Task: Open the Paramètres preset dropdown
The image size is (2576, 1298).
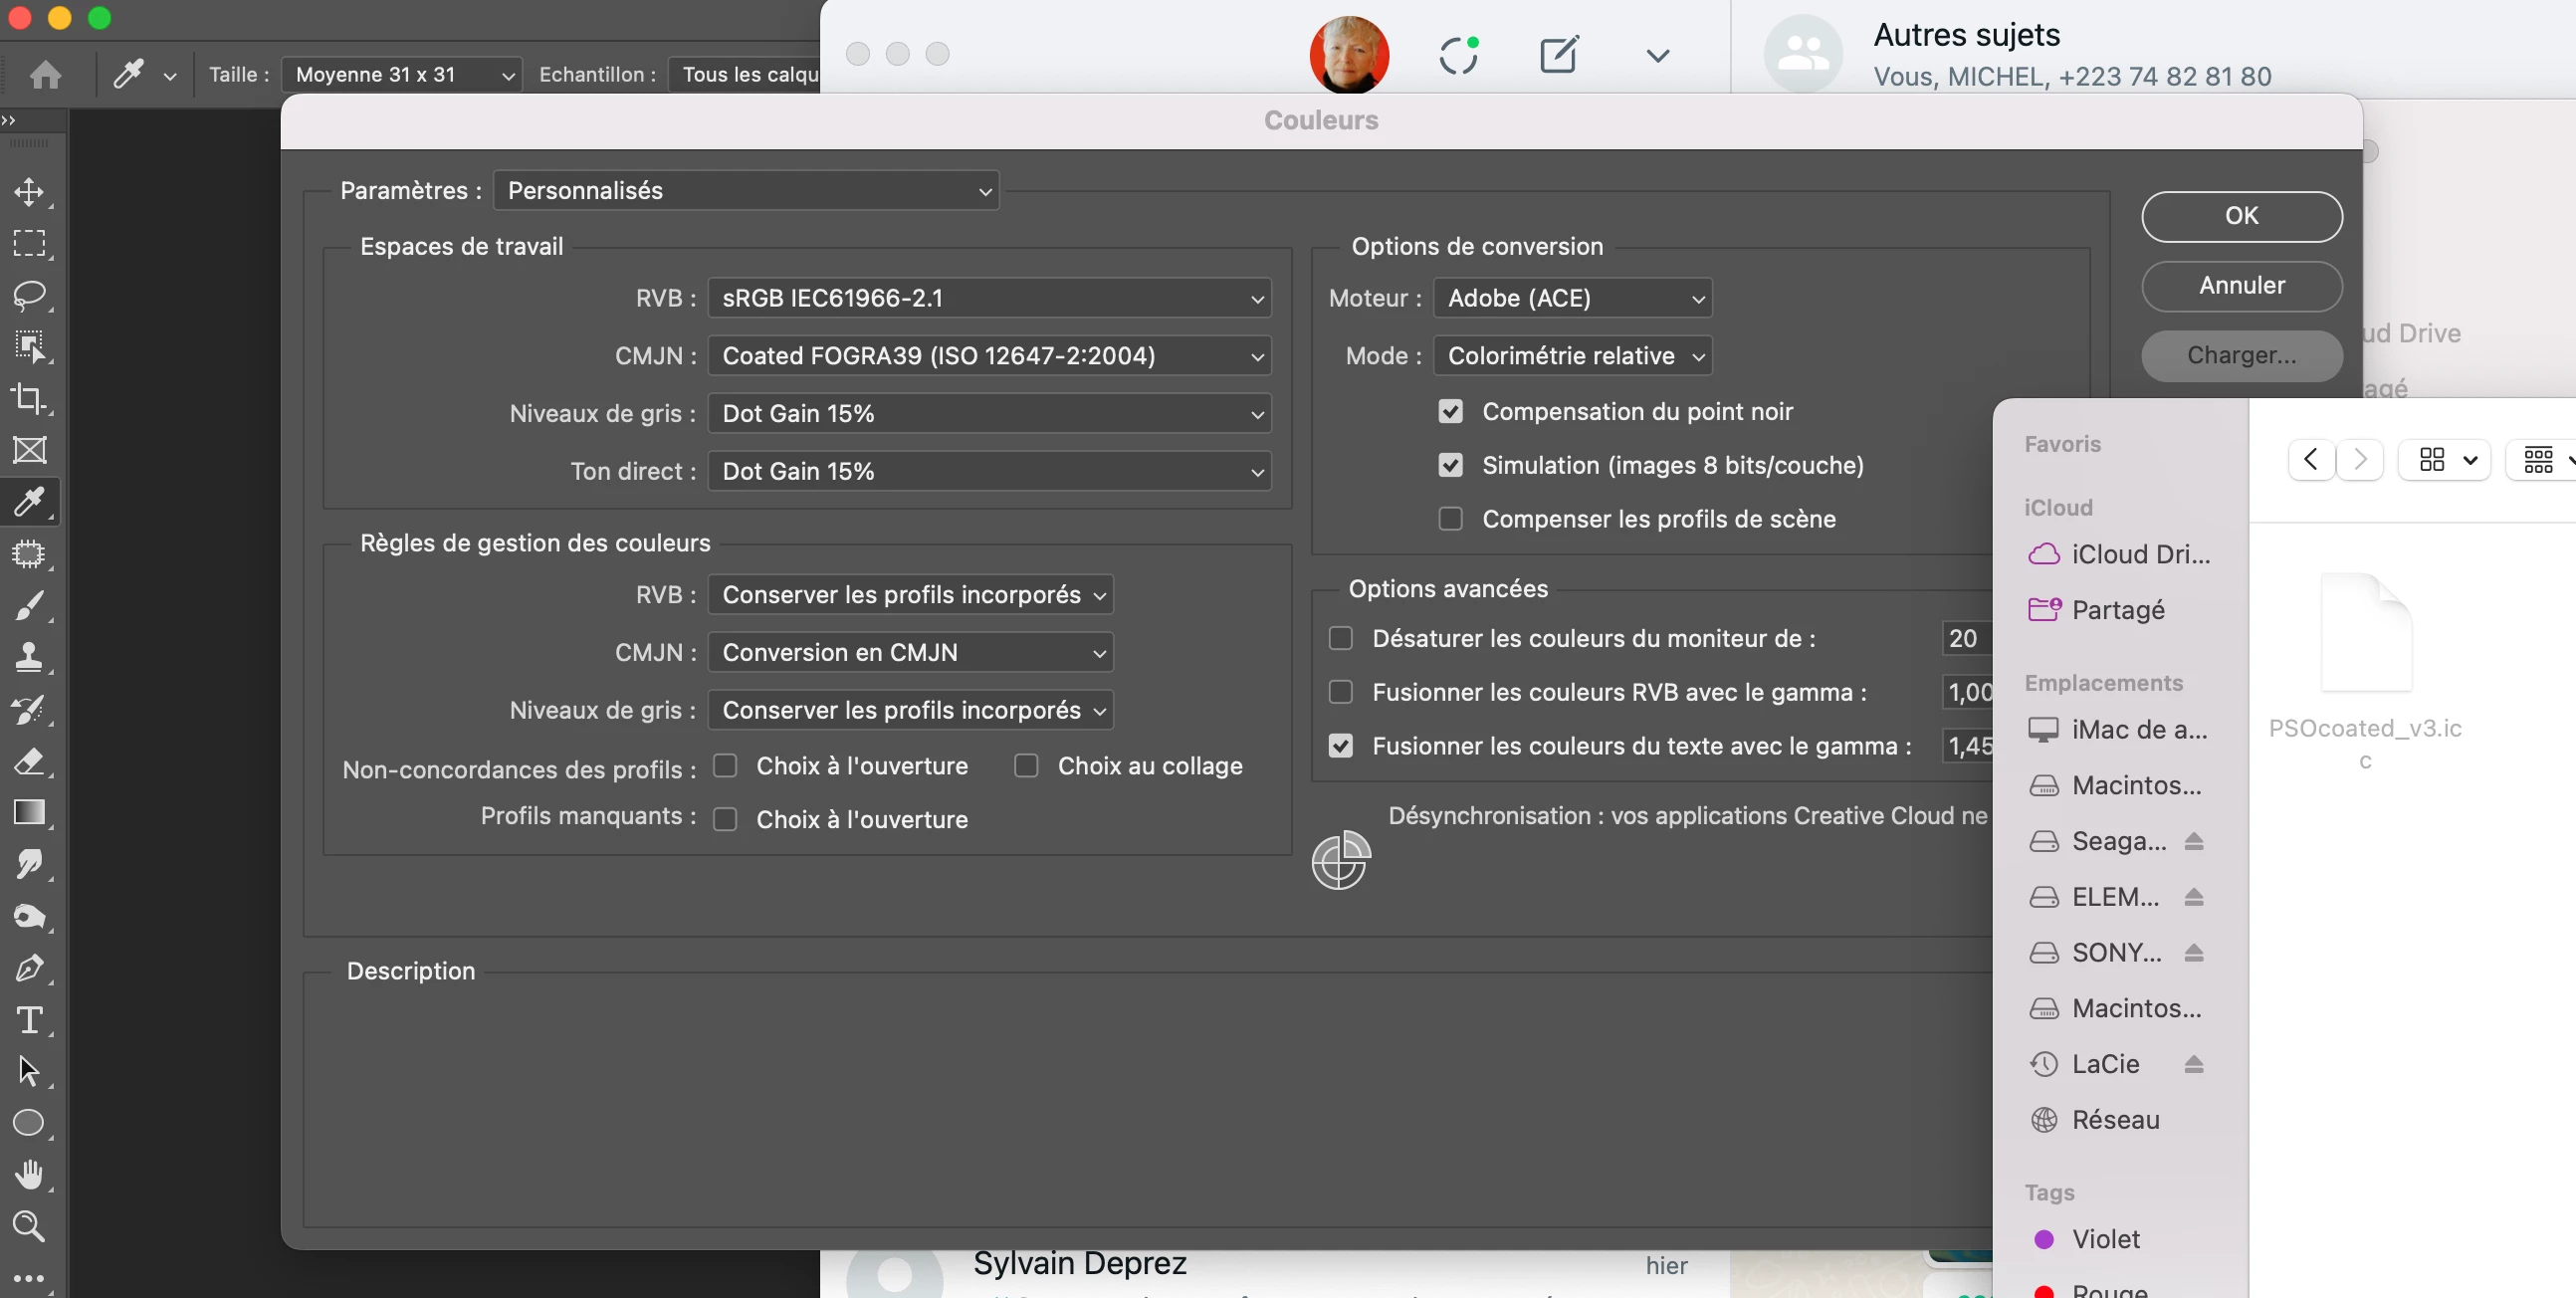Action: (x=745, y=190)
